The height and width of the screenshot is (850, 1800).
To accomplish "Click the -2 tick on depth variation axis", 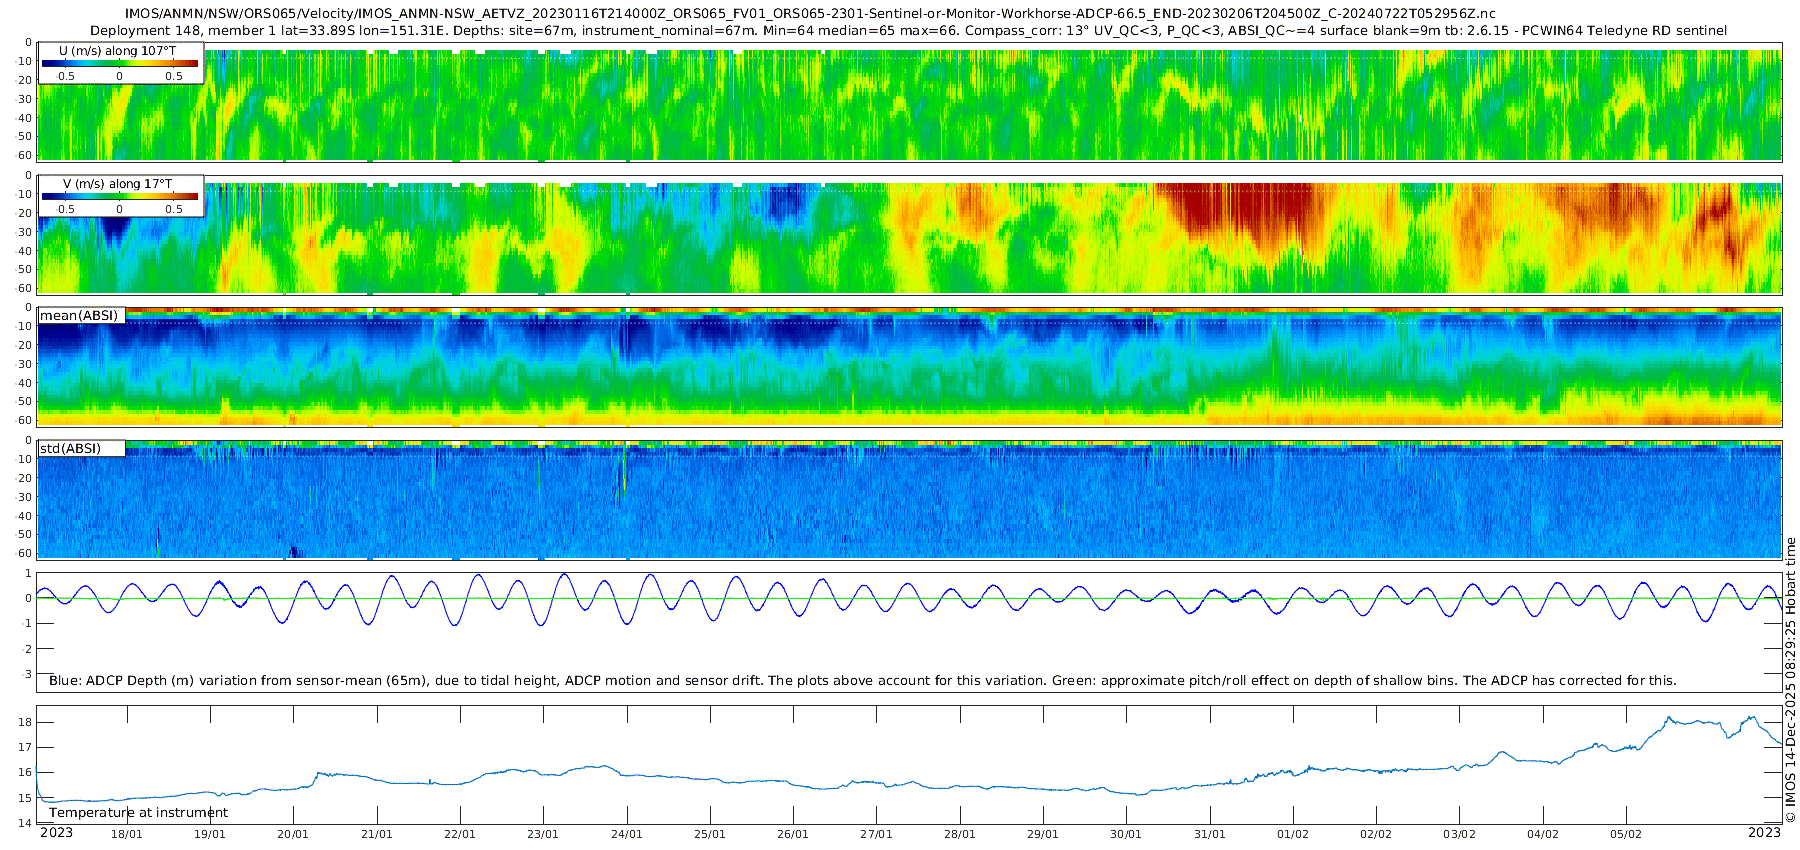I will (27, 650).
